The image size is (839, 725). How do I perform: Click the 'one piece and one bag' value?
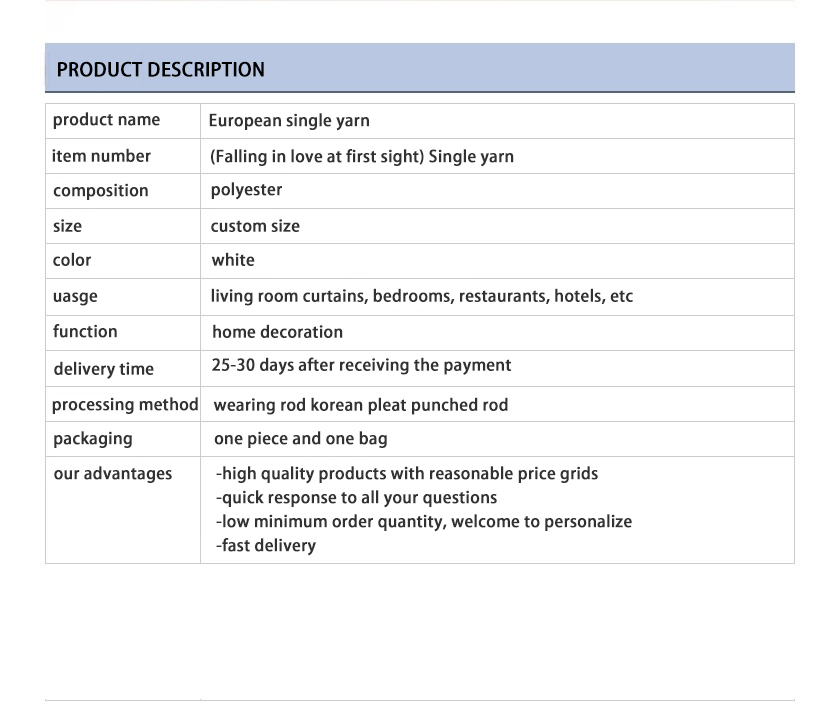(x=300, y=439)
